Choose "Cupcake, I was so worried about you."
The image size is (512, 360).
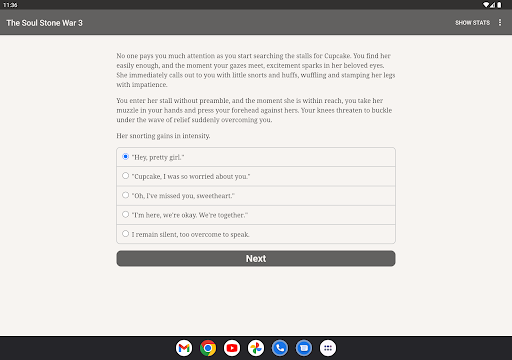(256, 176)
